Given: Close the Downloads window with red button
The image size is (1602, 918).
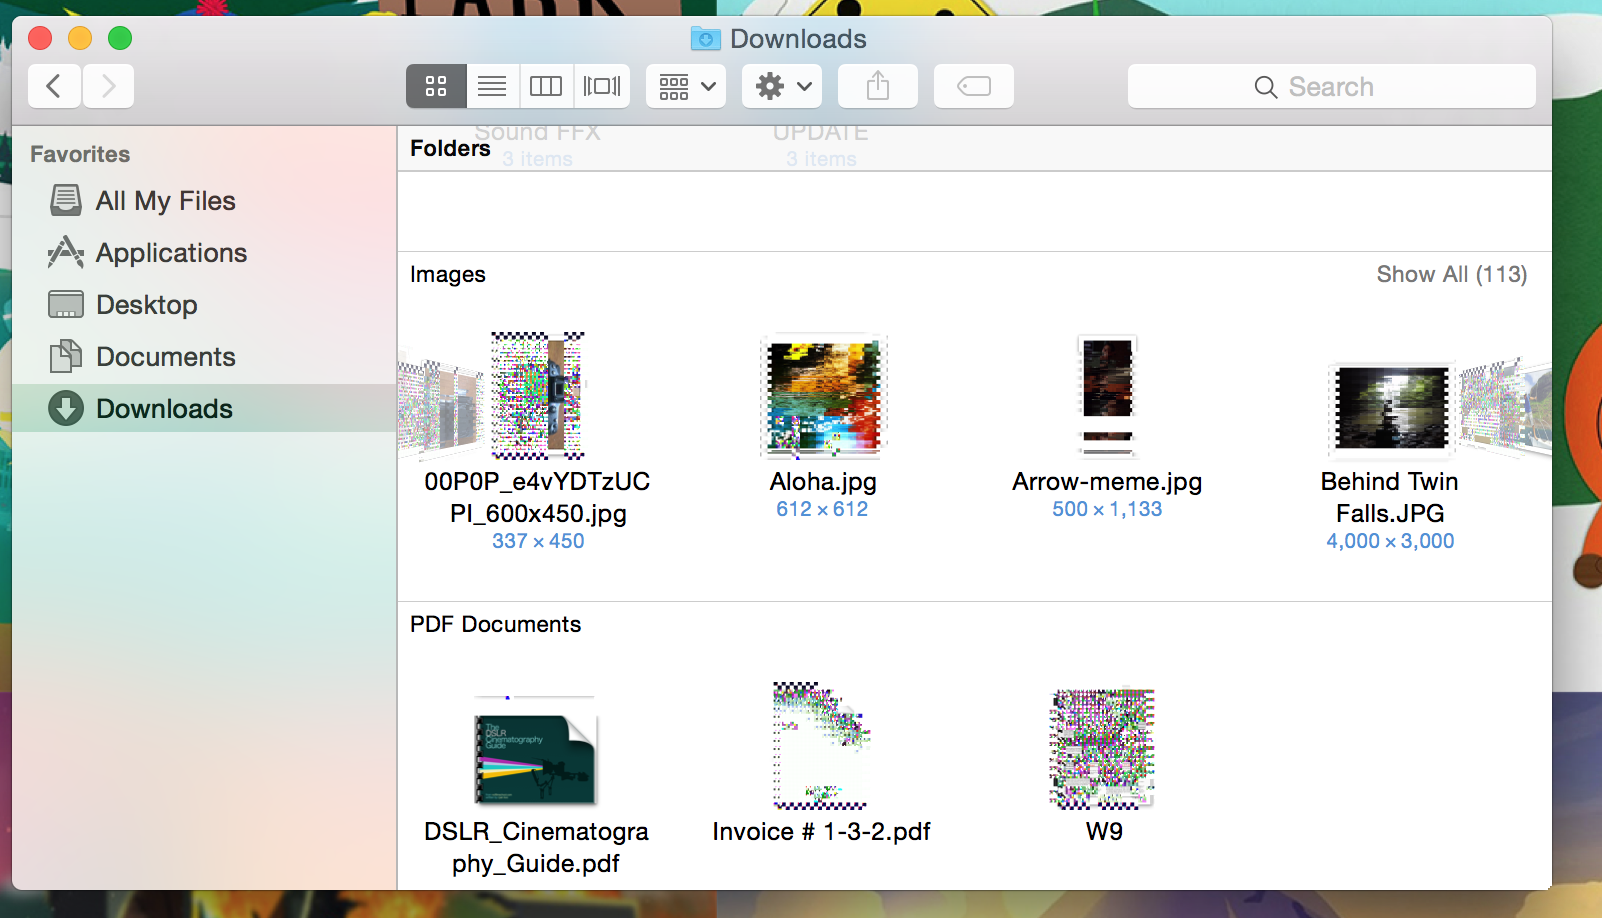Looking at the screenshot, I should click(40, 38).
